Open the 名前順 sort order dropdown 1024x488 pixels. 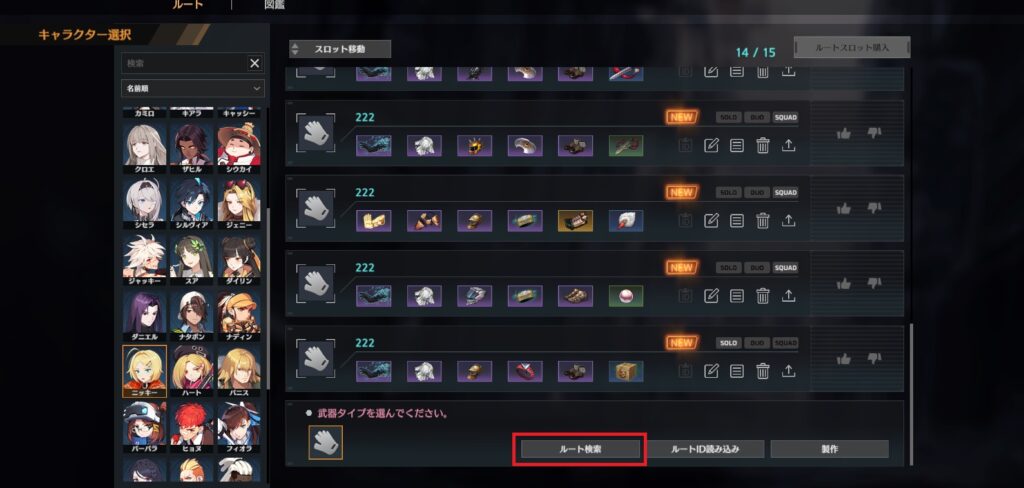[x=193, y=88]
